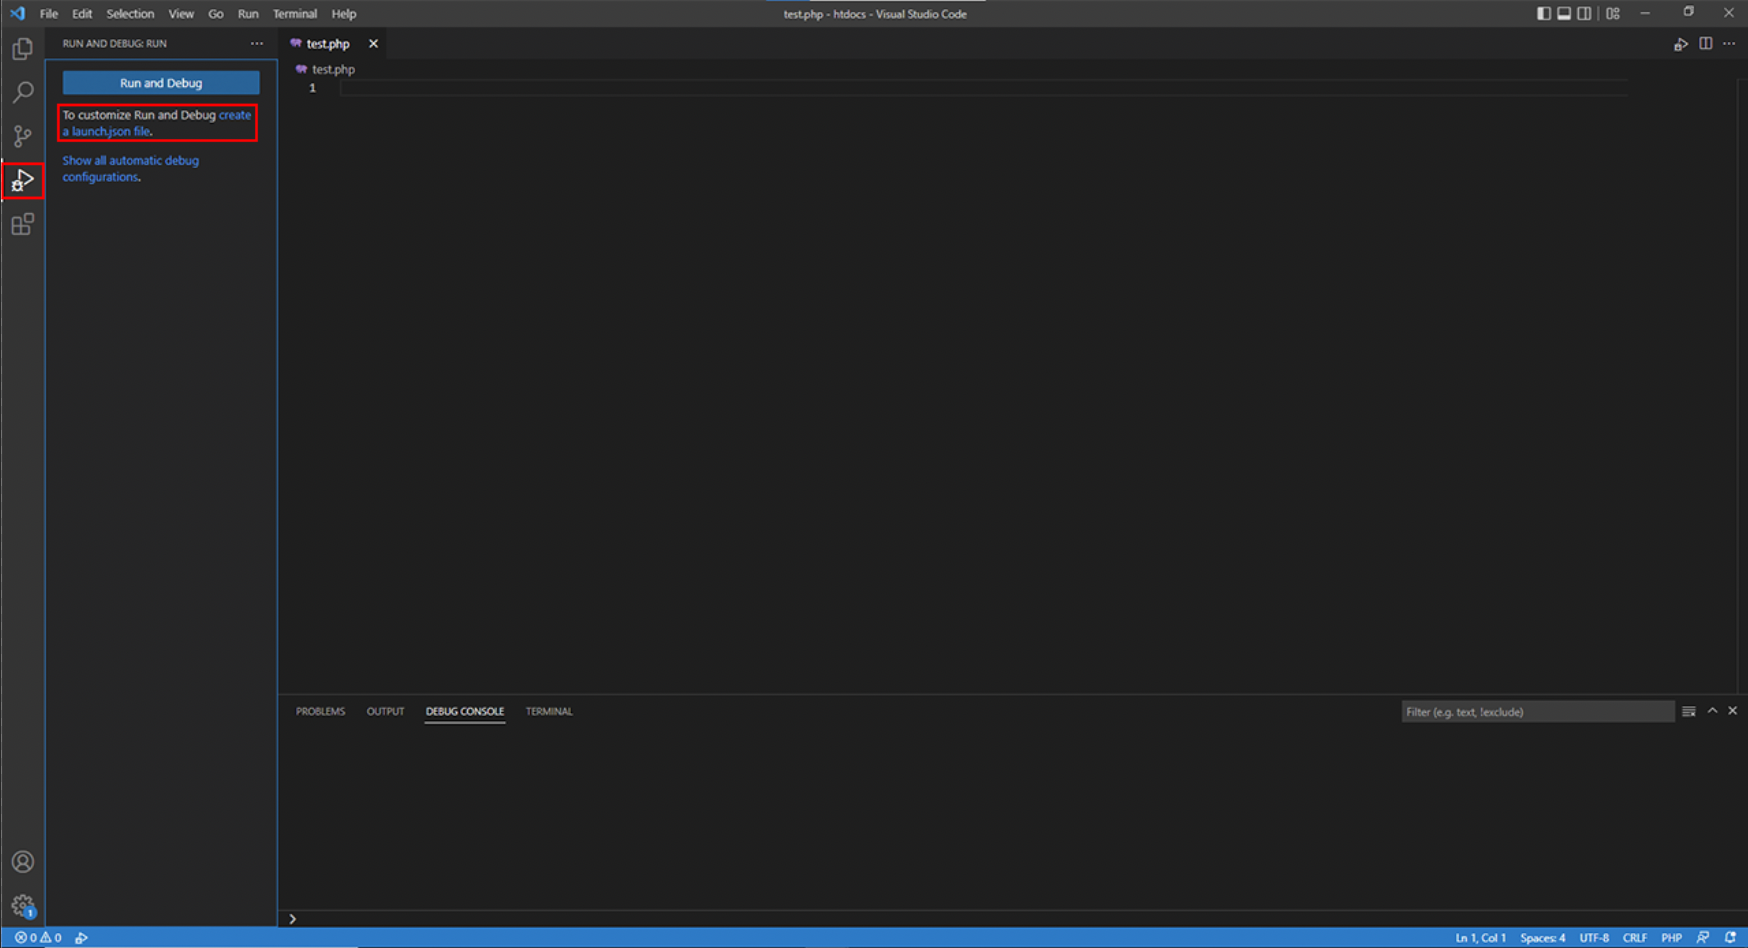Click Ln 1, Col 1 in status bar
1748x948 pixels.
pyautogui.click(x=1480, y=938)
